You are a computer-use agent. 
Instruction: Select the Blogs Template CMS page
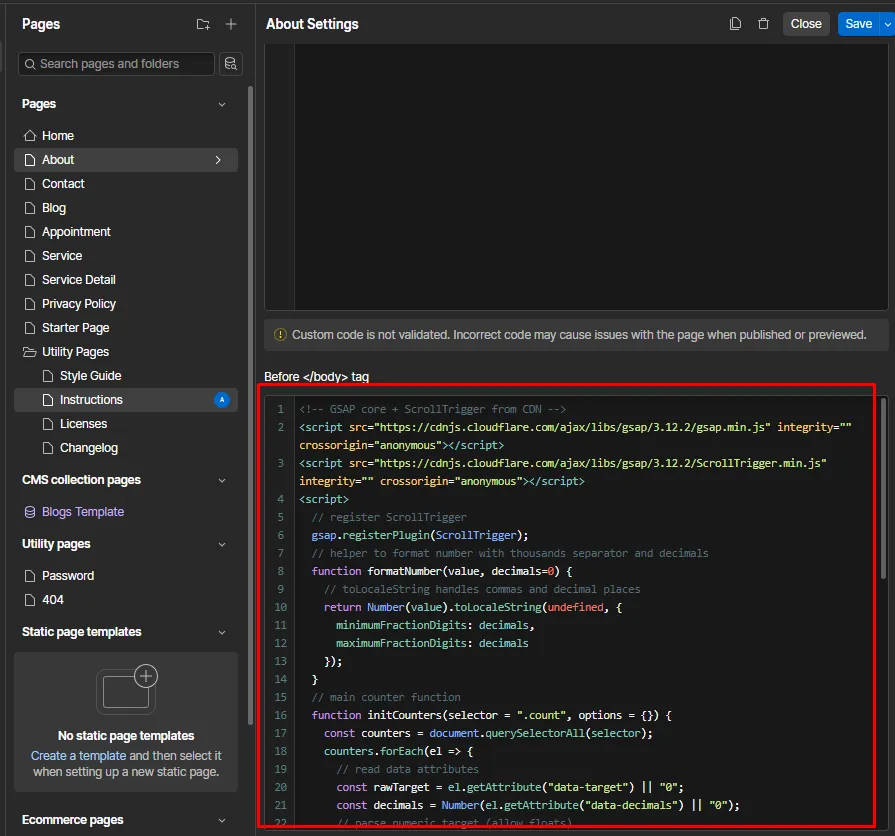(x=82, y=512)
